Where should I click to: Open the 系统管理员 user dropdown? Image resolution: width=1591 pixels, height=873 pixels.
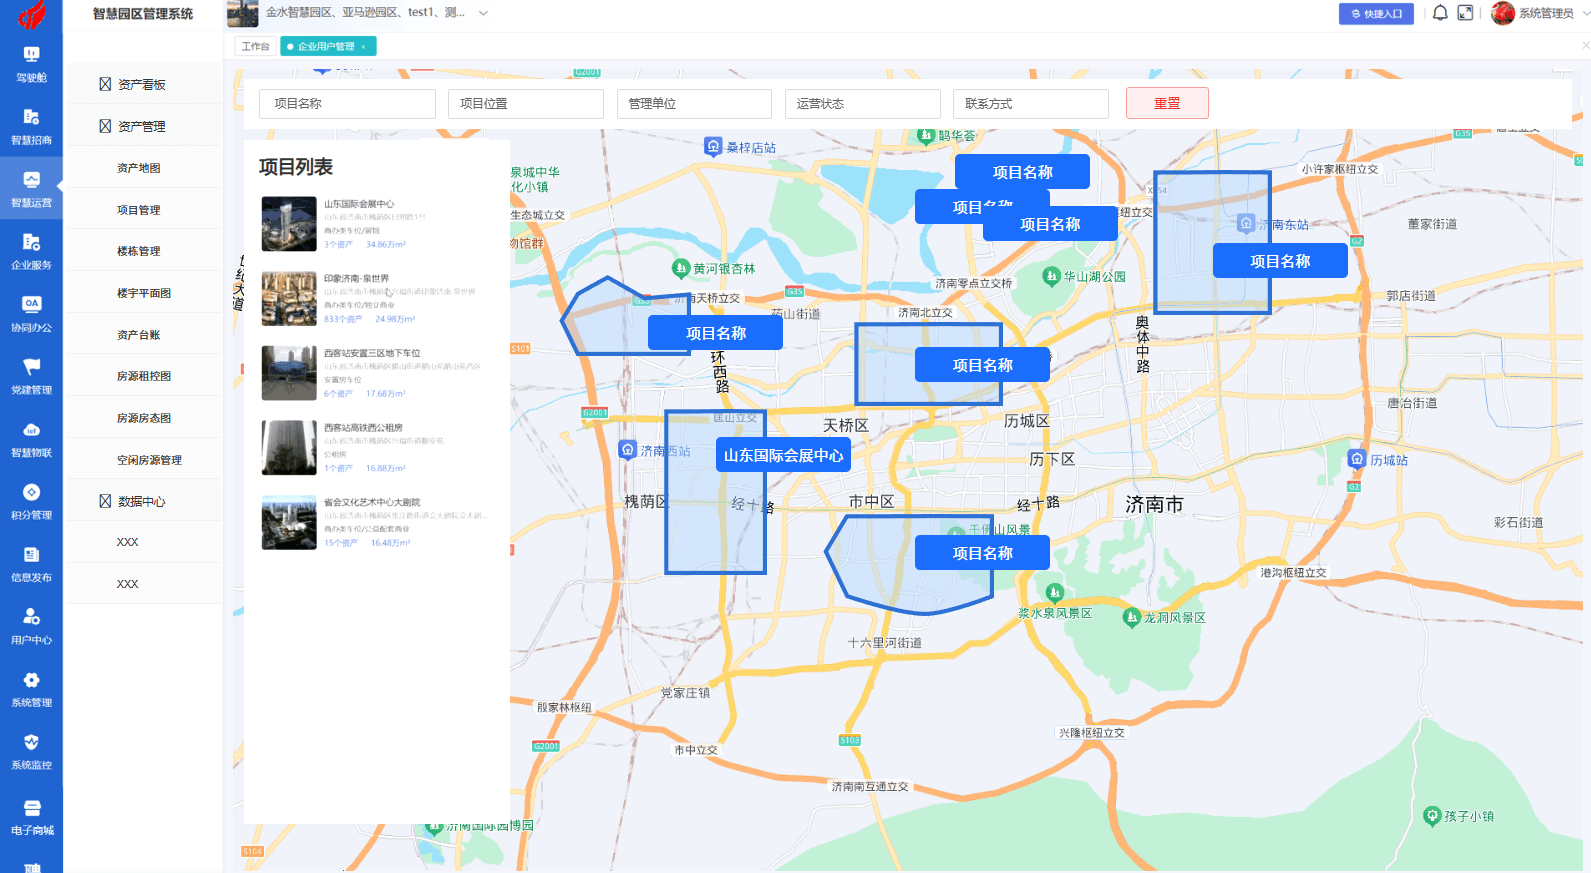coord(1532,13)
